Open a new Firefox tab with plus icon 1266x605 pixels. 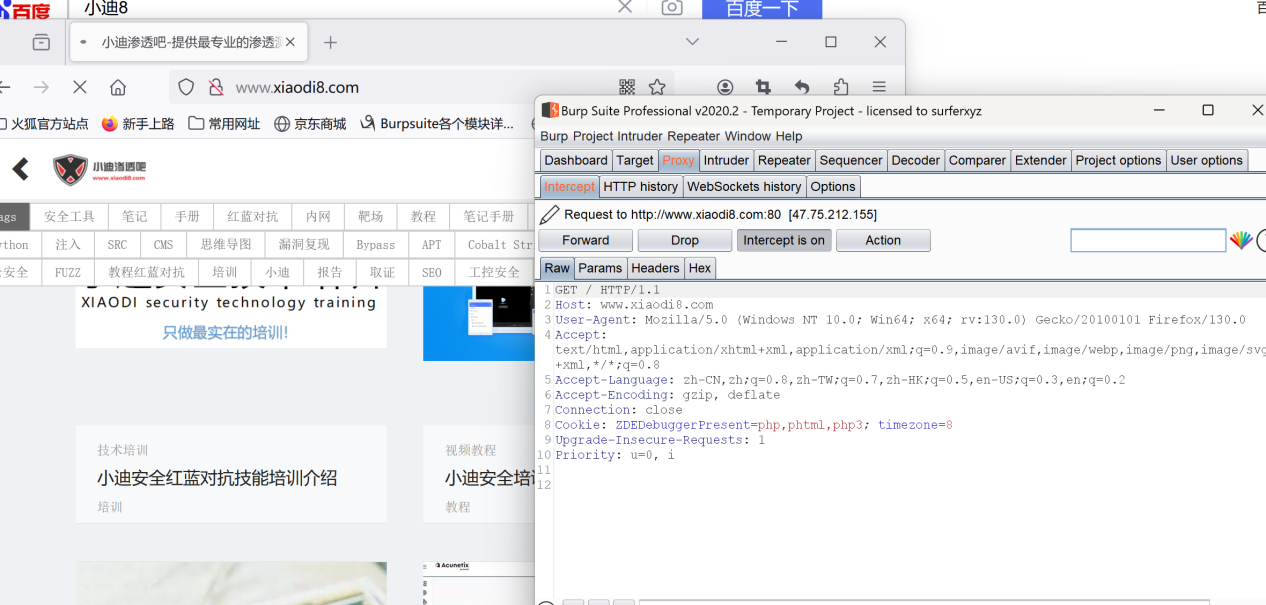[x=330, y=42]
